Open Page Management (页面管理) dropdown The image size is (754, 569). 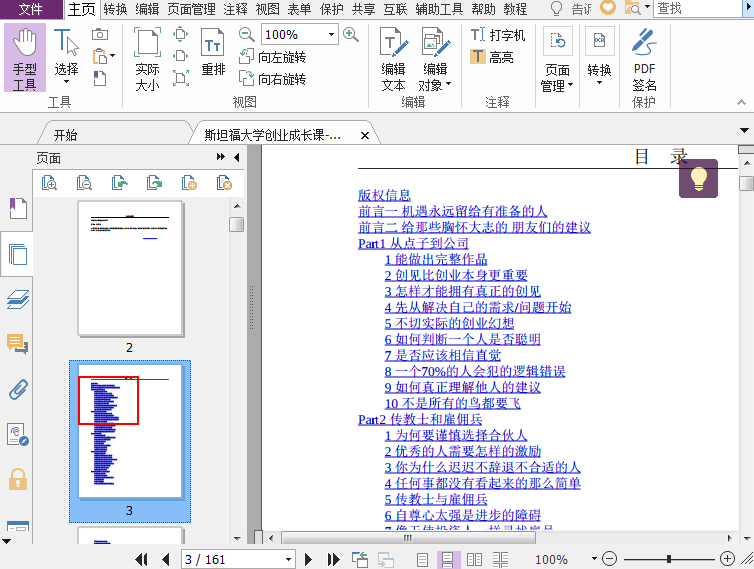tap(557, 59)
